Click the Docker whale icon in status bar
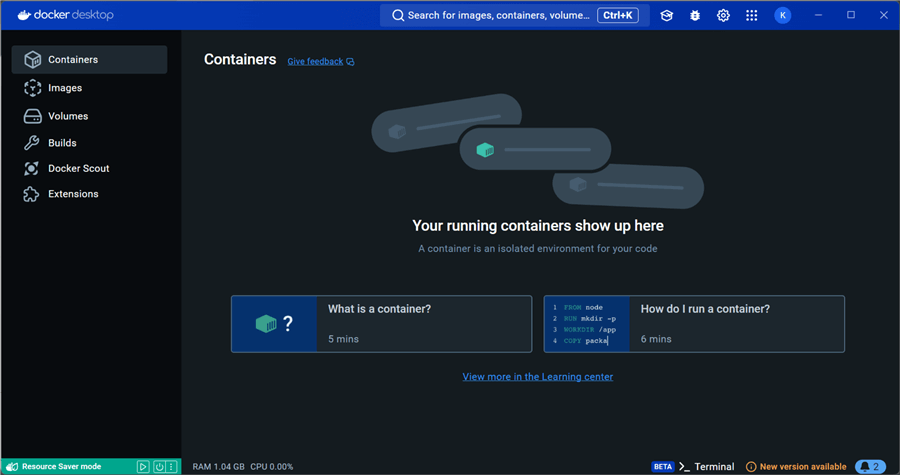Screen dimensions: 900x475 click(x=12, y=466)
